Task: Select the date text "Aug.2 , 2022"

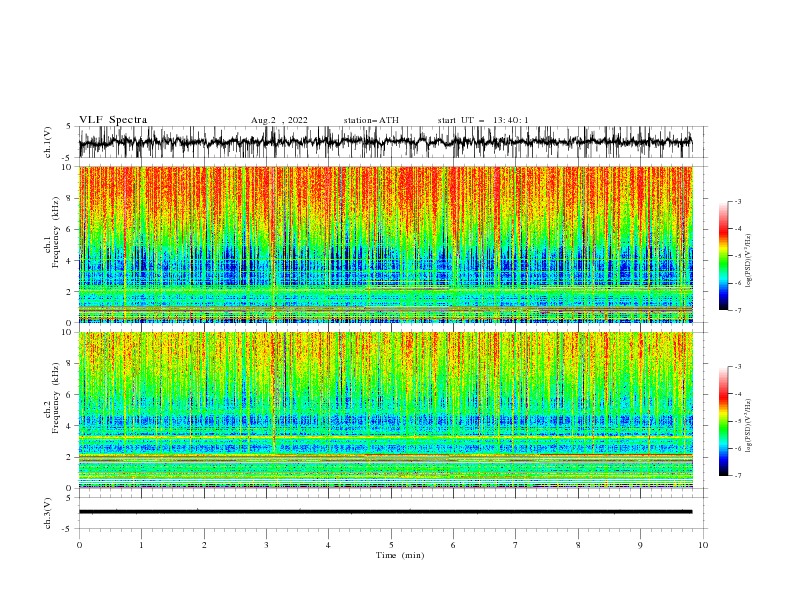Action: [x=279, y=120]
